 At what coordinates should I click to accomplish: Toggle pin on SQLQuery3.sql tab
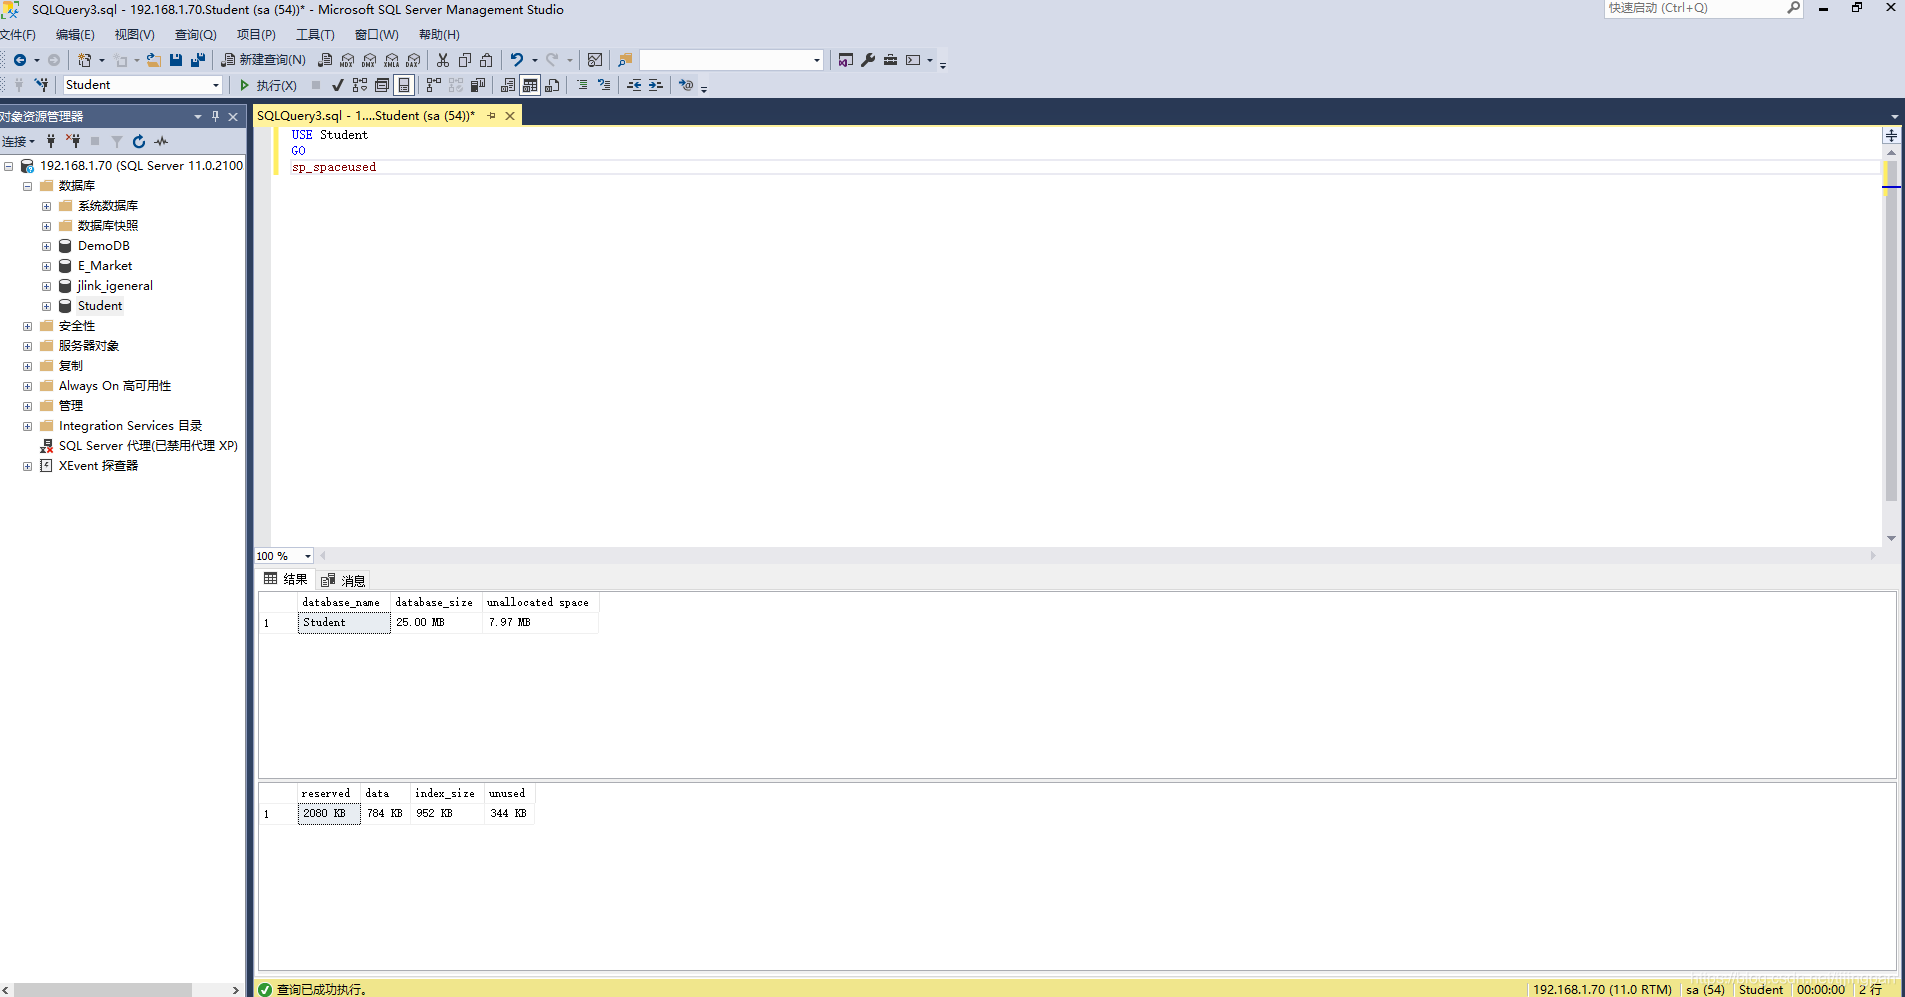point(491,116)
